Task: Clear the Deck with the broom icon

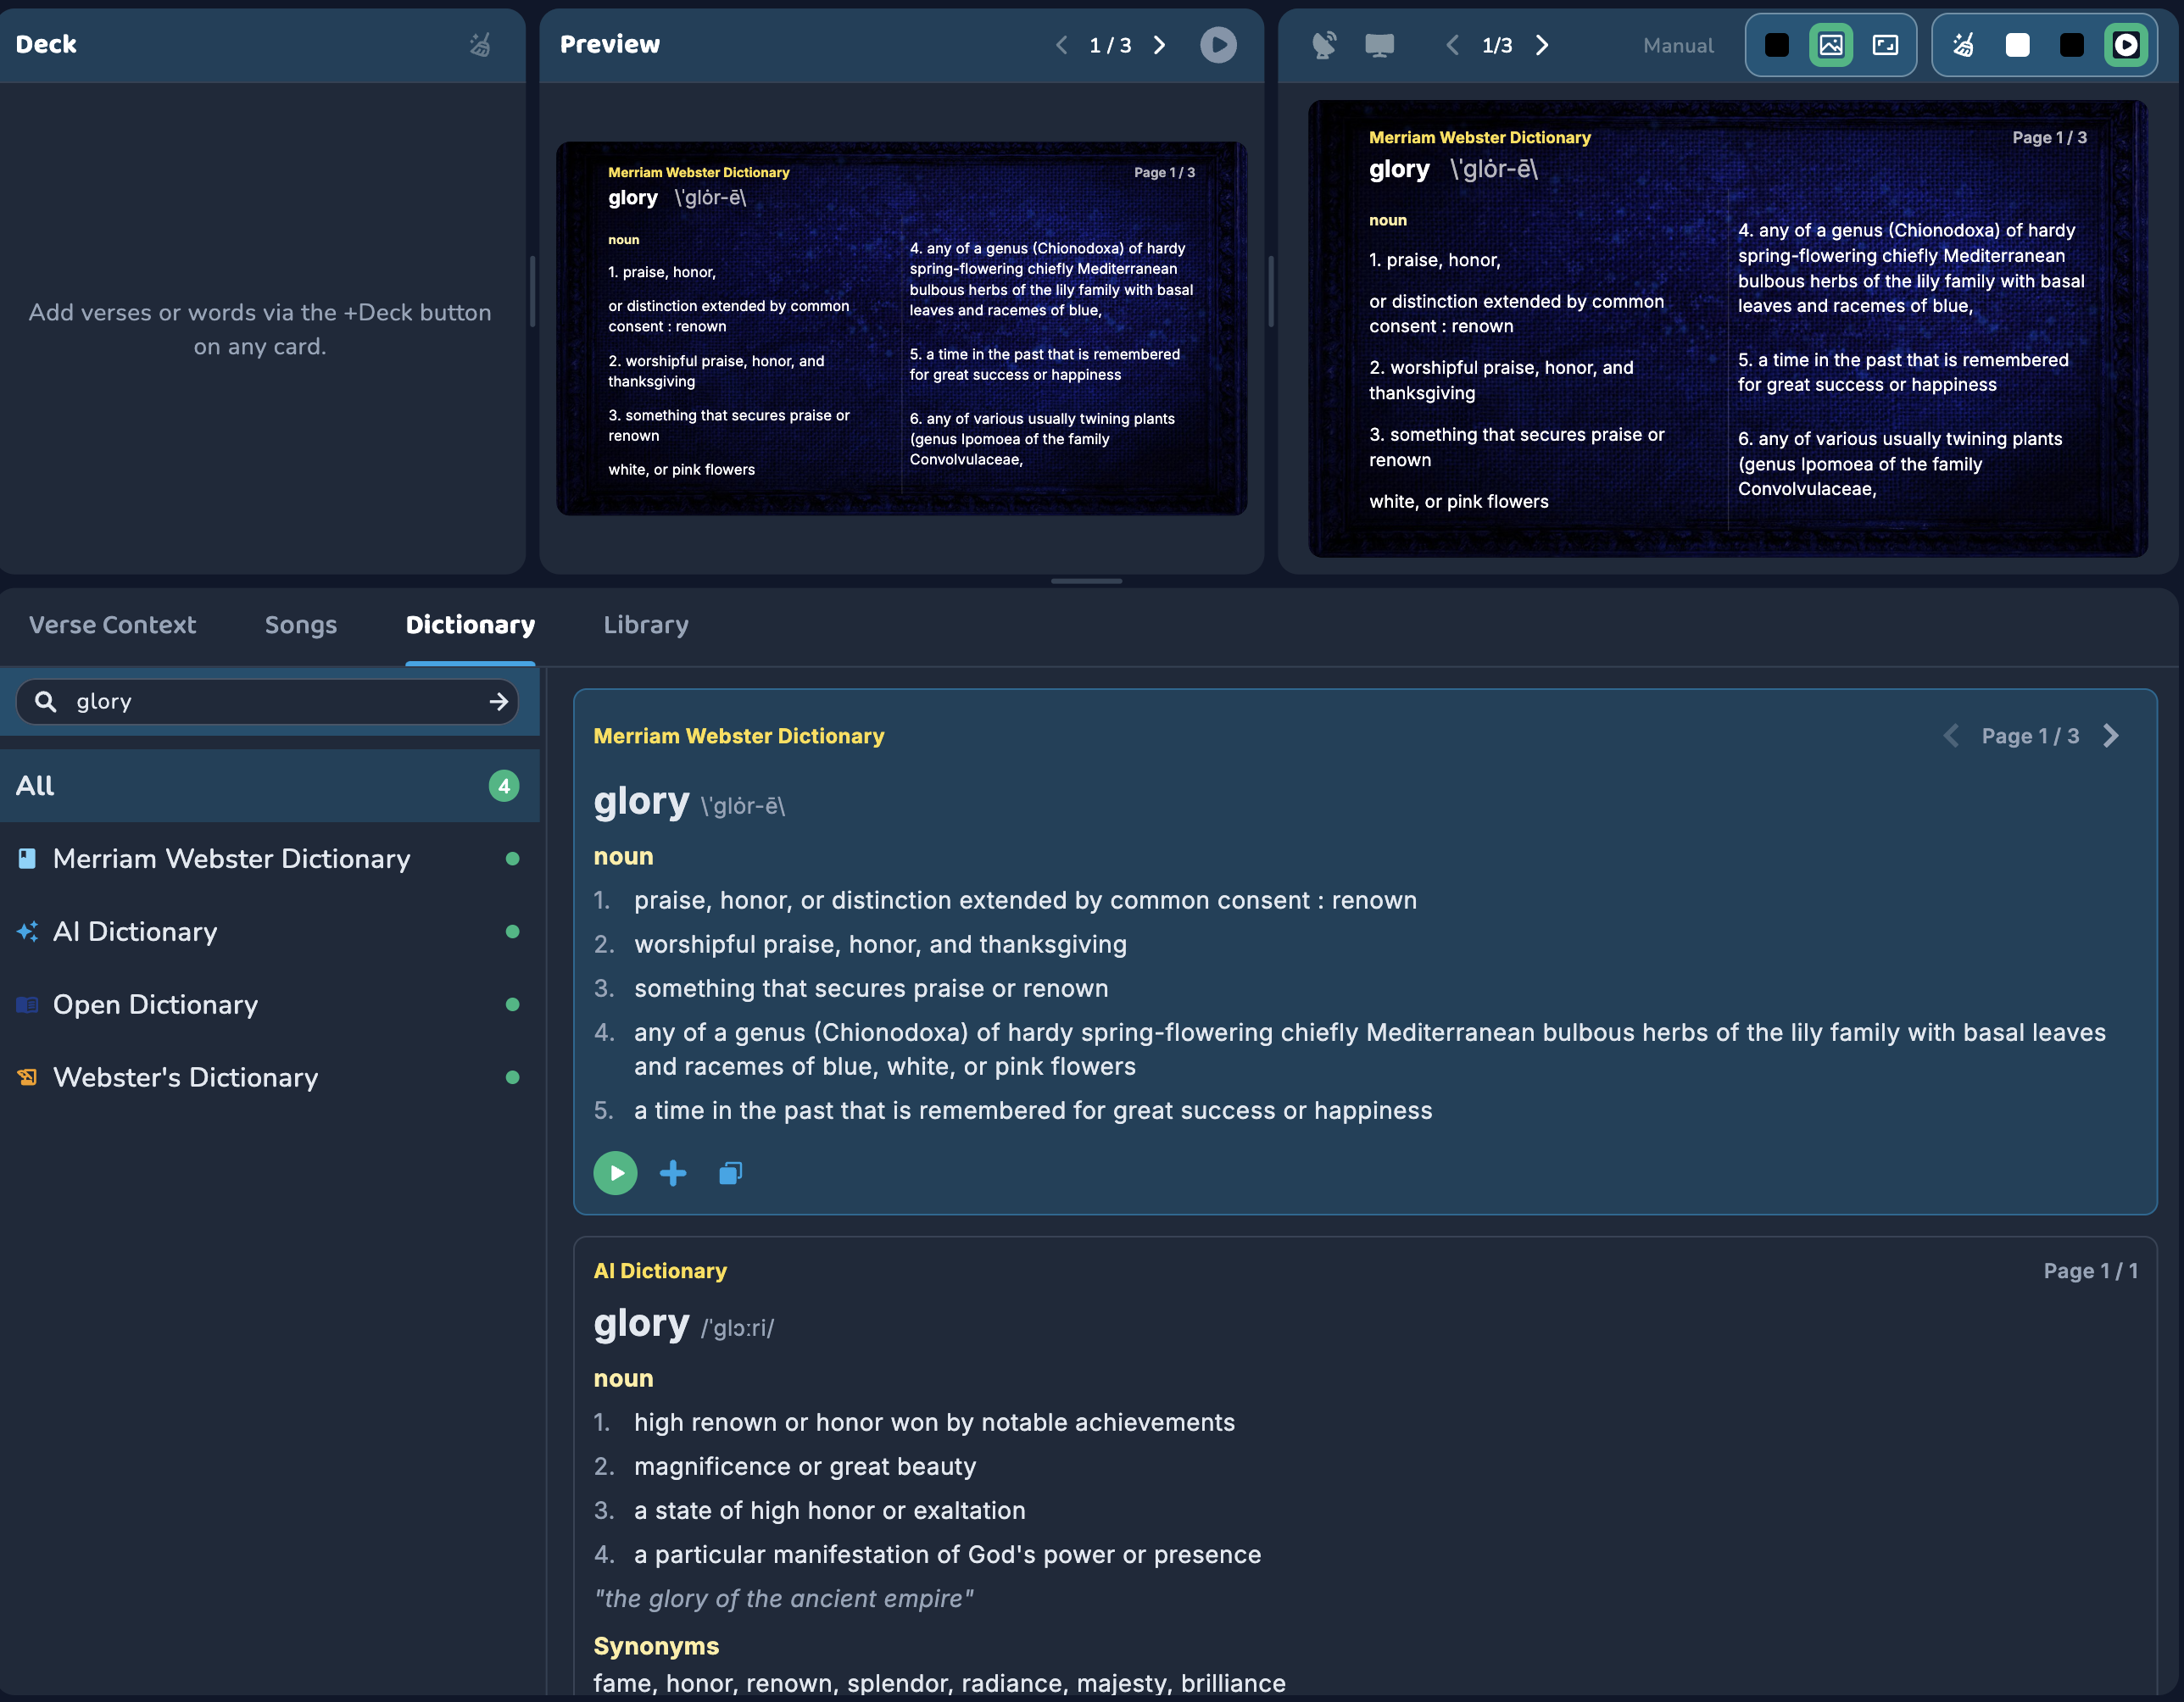Action: [481, 45]
